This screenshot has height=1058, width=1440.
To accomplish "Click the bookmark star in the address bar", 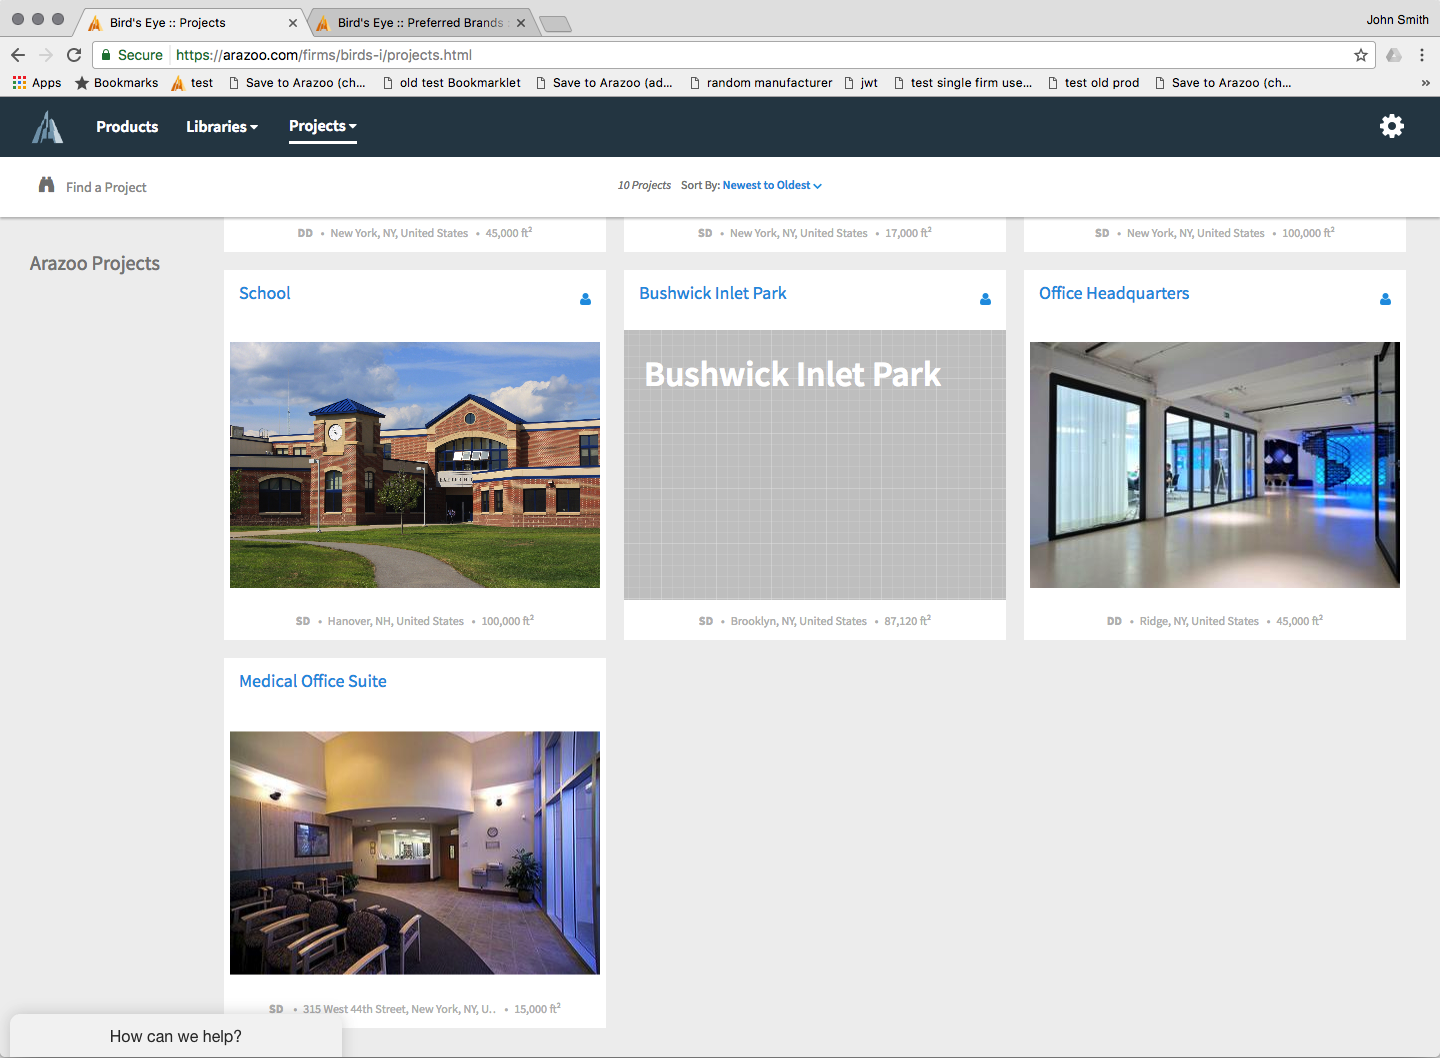I will [1361, 55].
